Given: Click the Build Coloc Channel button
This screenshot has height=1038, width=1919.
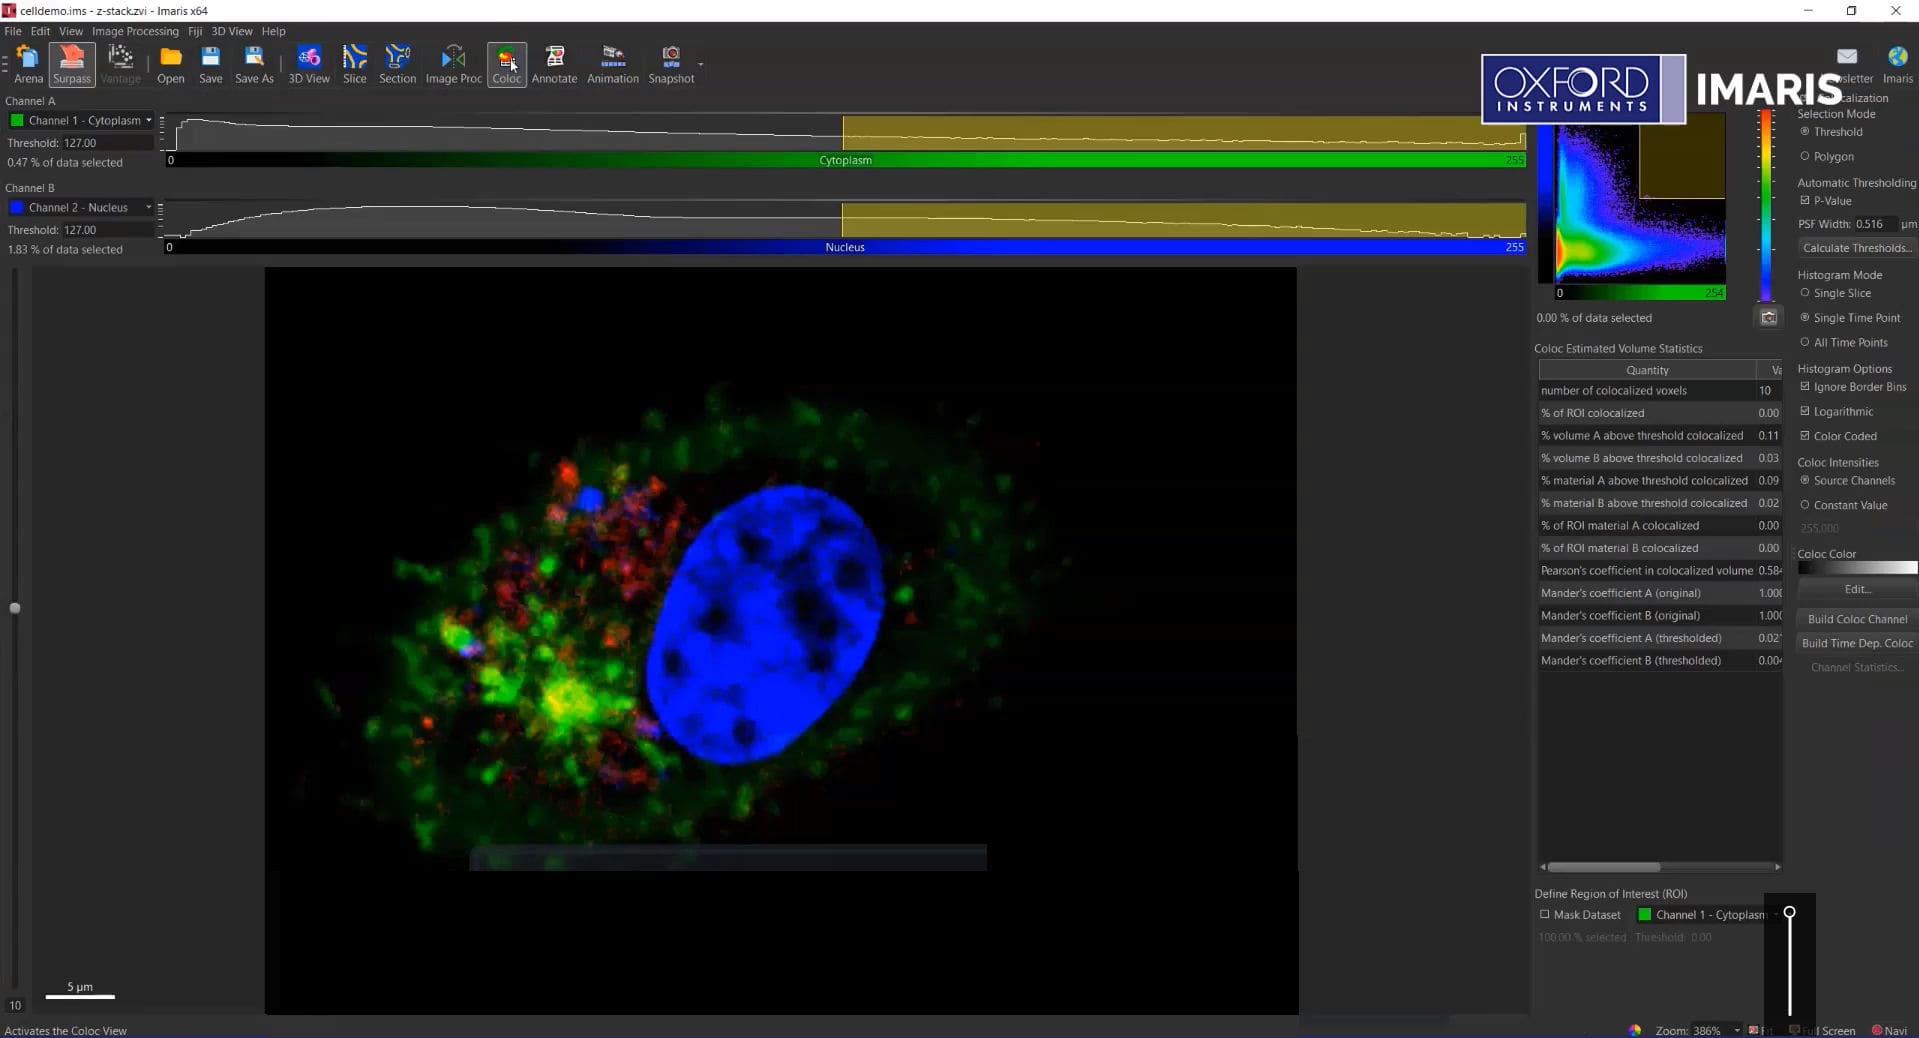Looking at the screenshot, I should pyautogui.click(x=1856, y=618).
